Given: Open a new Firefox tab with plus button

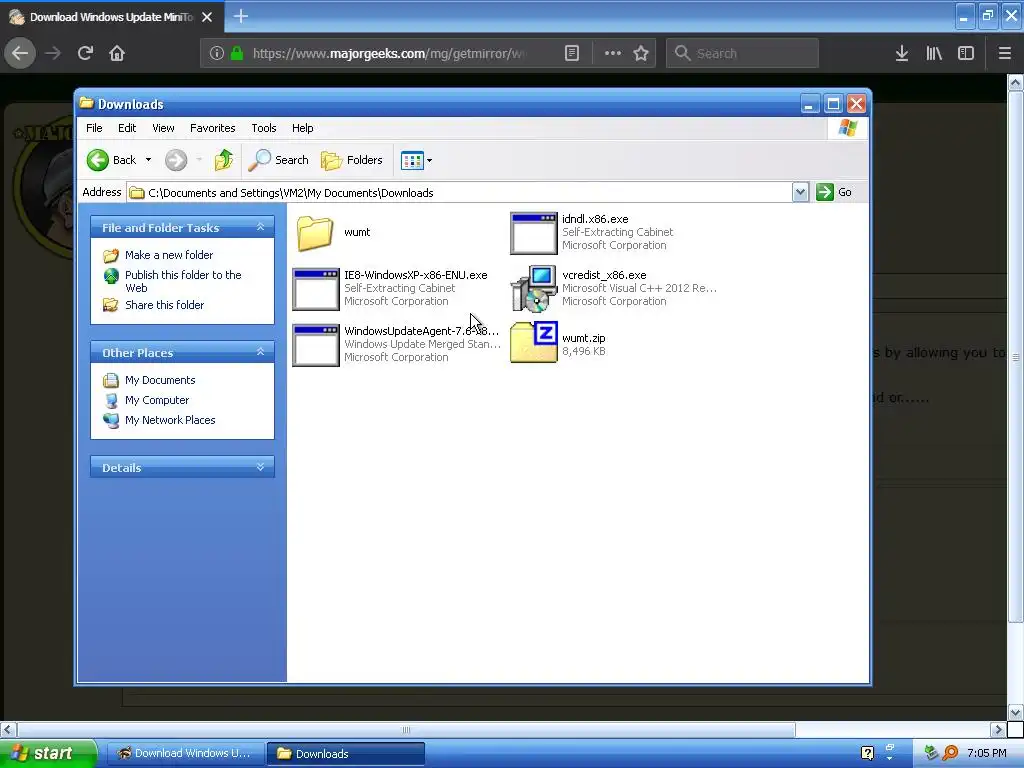Looking at the screenshot, I should [x=240, y=16].
